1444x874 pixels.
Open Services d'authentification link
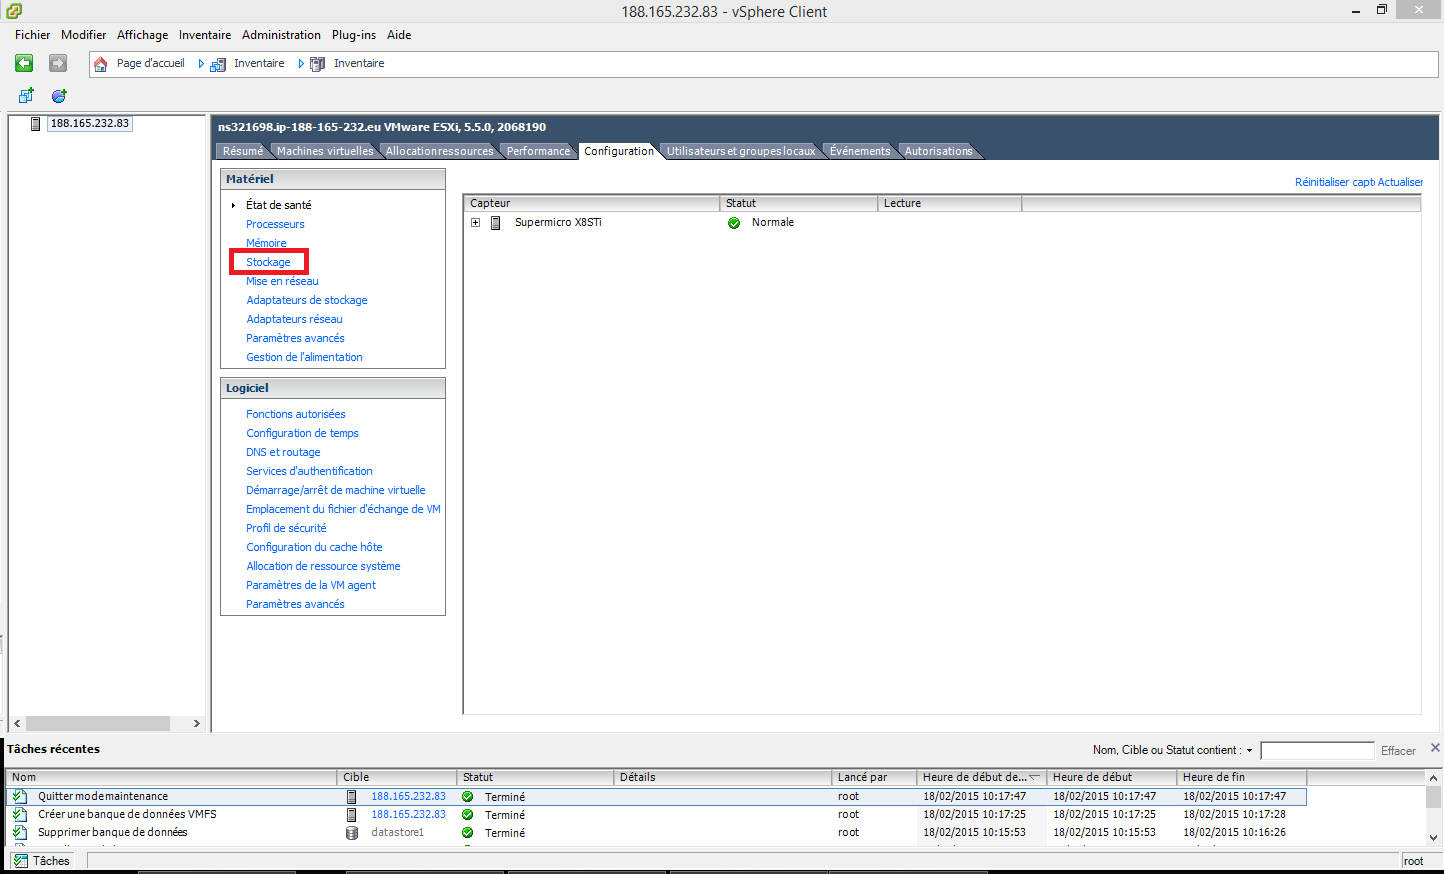(x=309, y=471)
